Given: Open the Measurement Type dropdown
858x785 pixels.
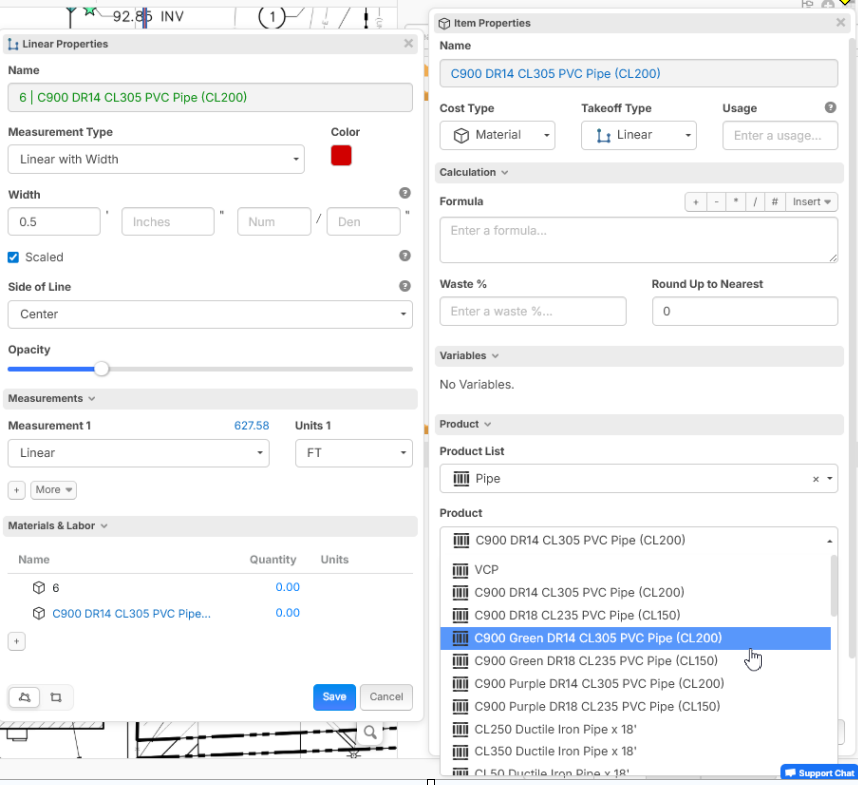Looking at the screenshot, I should pos(156,159).
